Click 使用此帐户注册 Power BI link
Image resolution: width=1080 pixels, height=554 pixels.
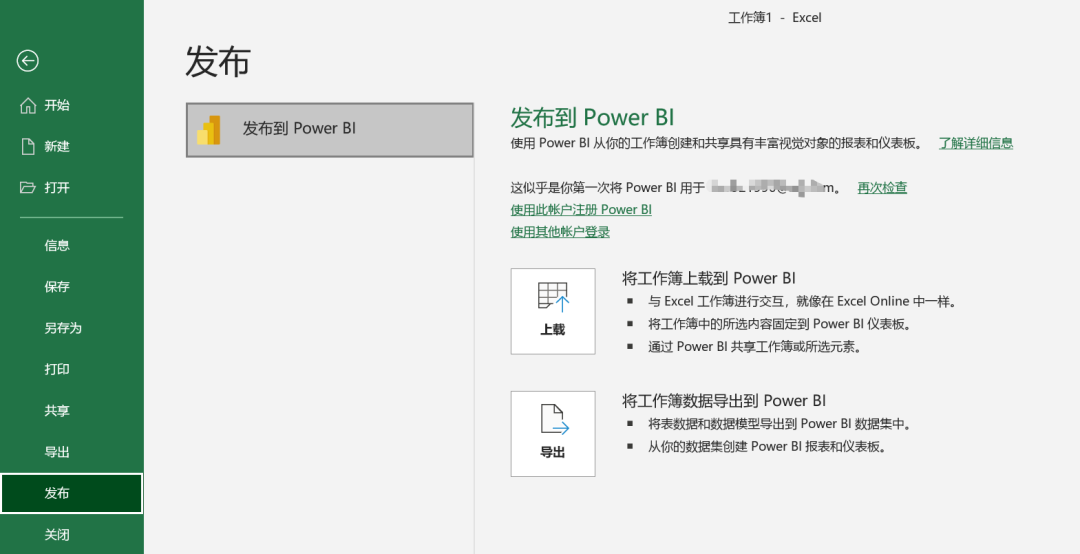coord(581,209)
